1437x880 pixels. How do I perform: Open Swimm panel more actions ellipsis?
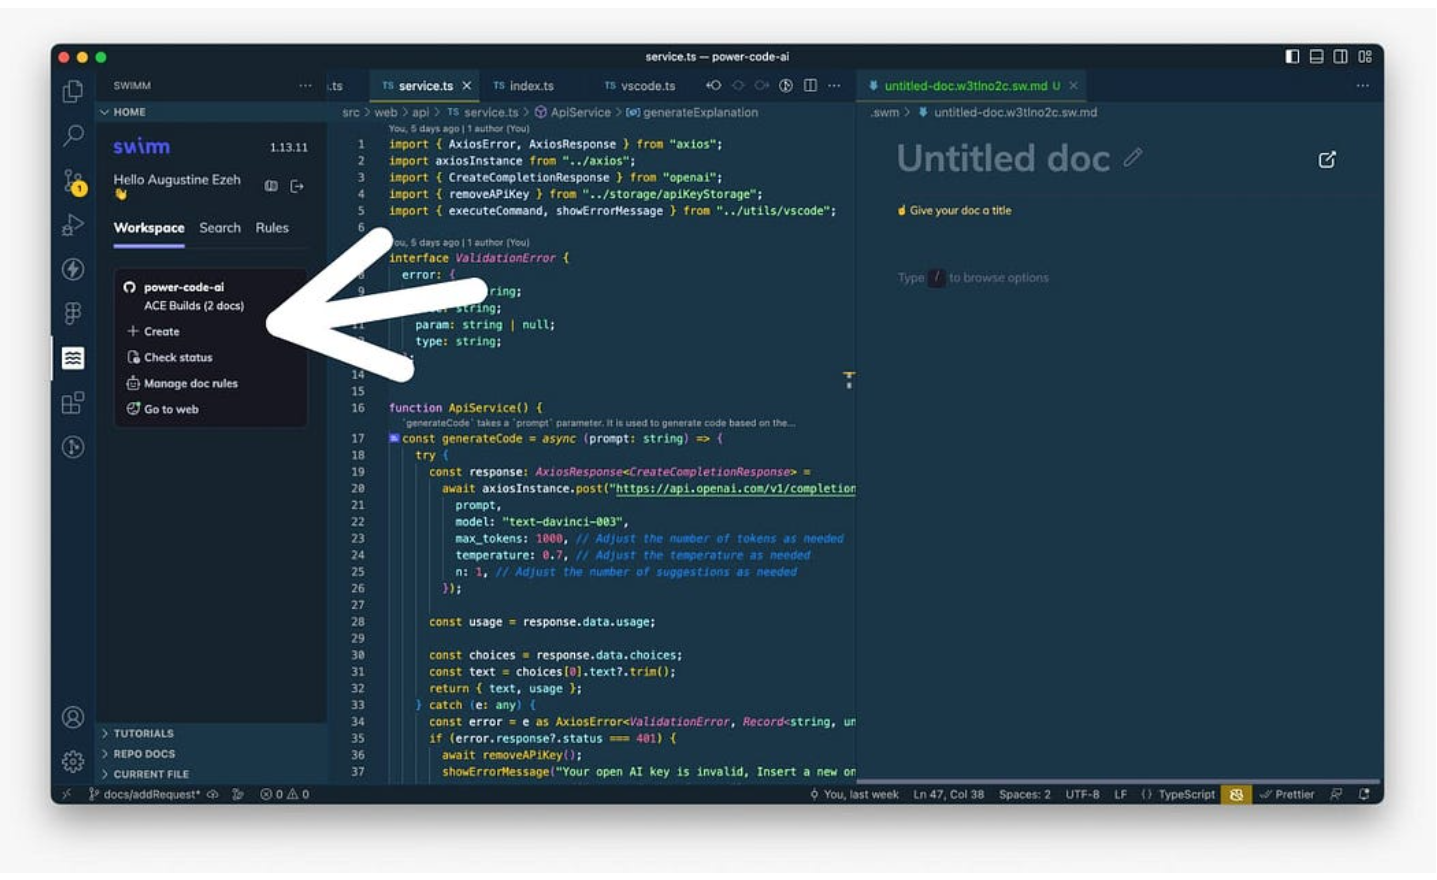[x=305, y=86]
